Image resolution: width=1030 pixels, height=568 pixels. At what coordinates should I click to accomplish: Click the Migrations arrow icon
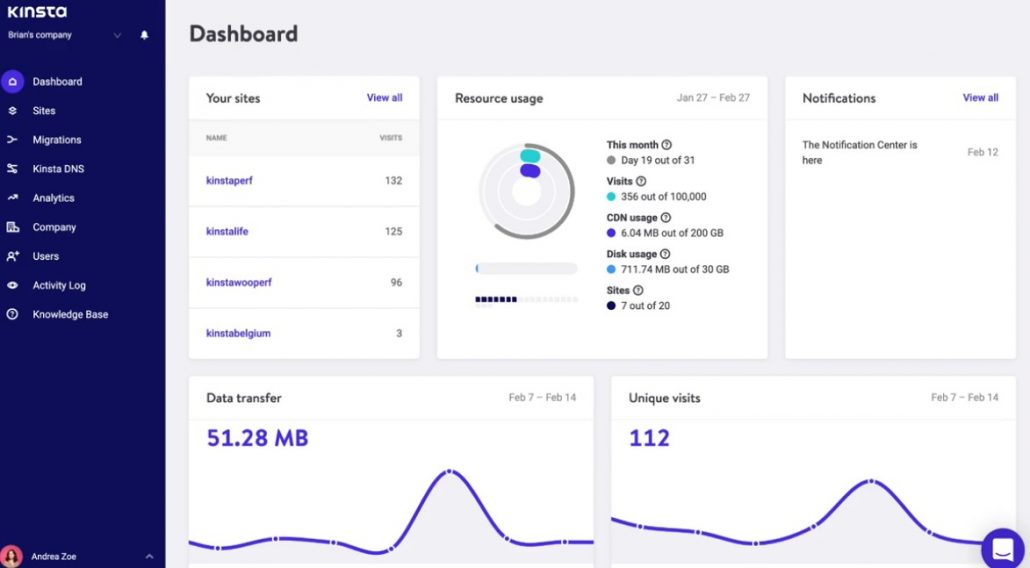pos(12,140)
